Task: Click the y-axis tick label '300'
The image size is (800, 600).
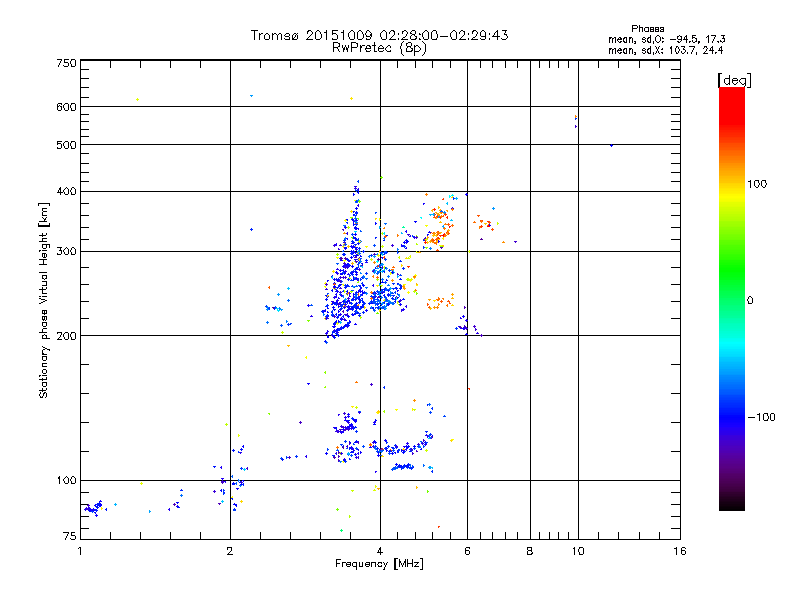Action: tap(66, 251)
